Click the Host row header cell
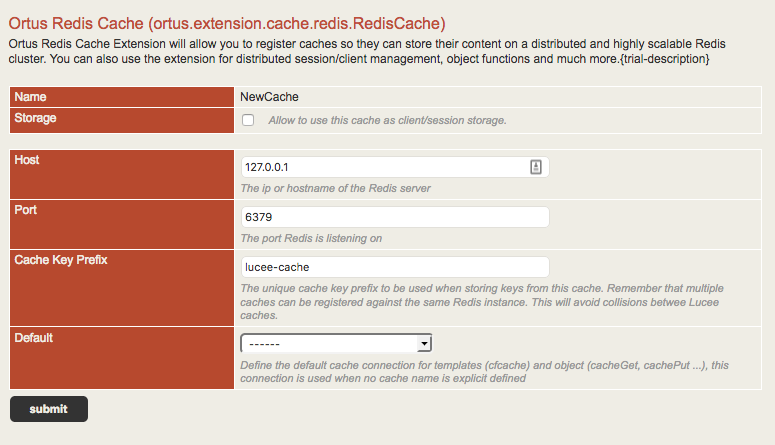 coord(121,174)
